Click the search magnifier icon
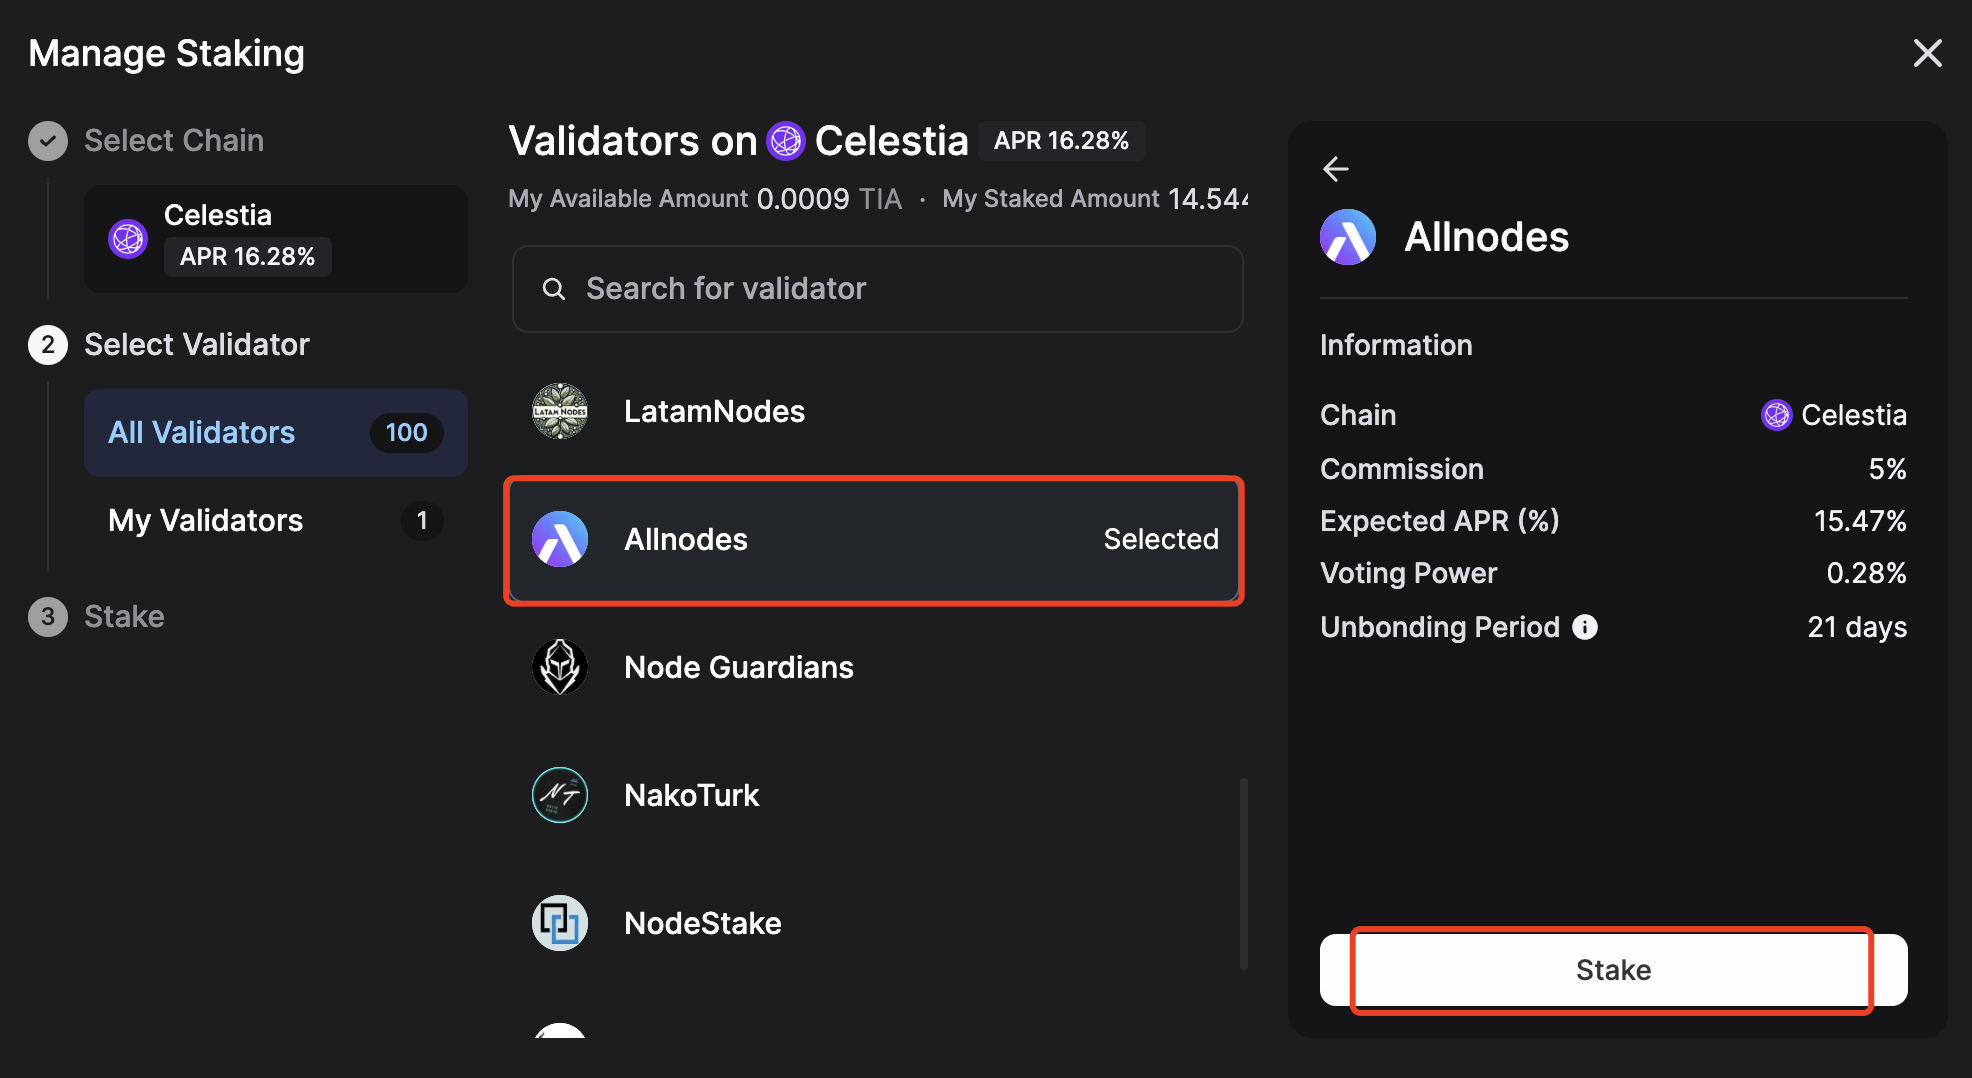This screenshot has height=1078, width=1972. click(x=553, y=289)
